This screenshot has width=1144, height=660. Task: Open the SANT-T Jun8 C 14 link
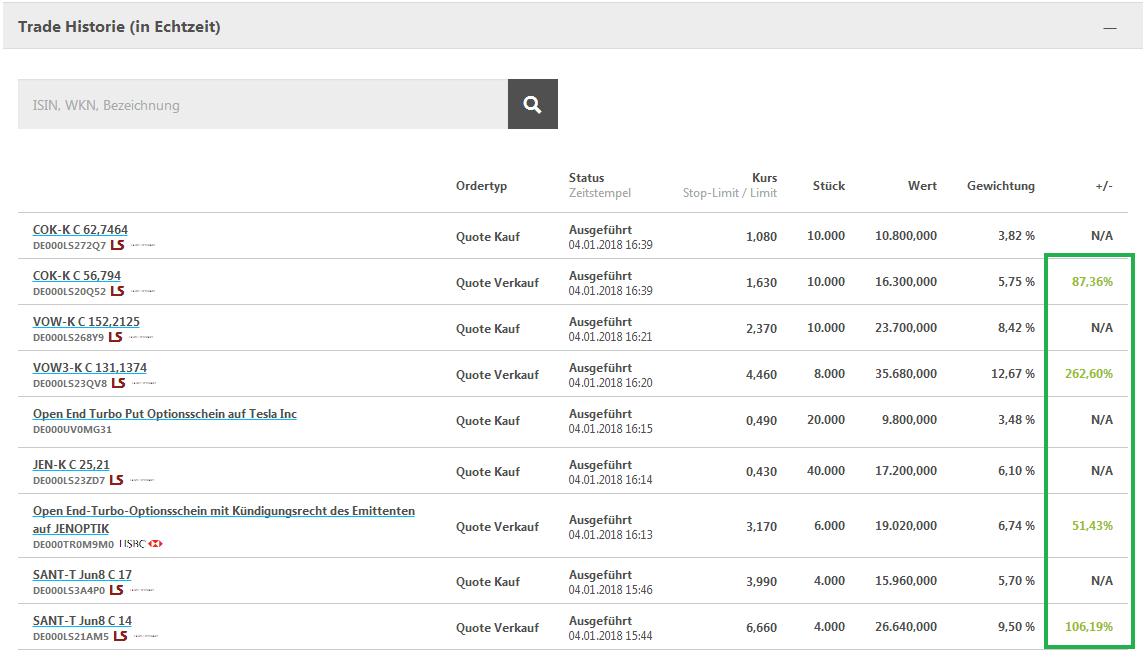(x=82, y=621)
